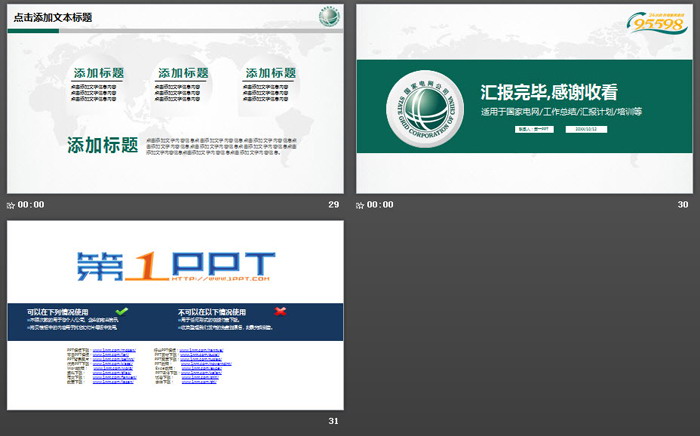Click slide number 31 label

point(333,421)
